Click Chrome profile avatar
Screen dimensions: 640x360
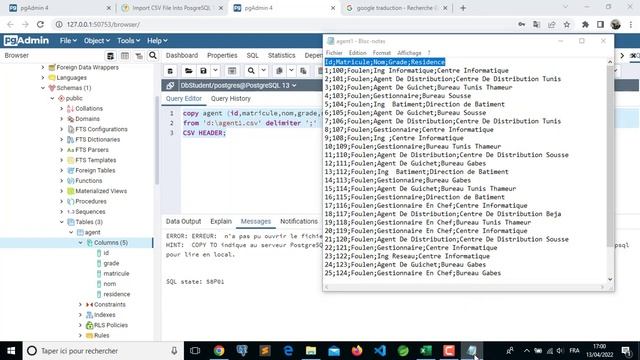616,24
